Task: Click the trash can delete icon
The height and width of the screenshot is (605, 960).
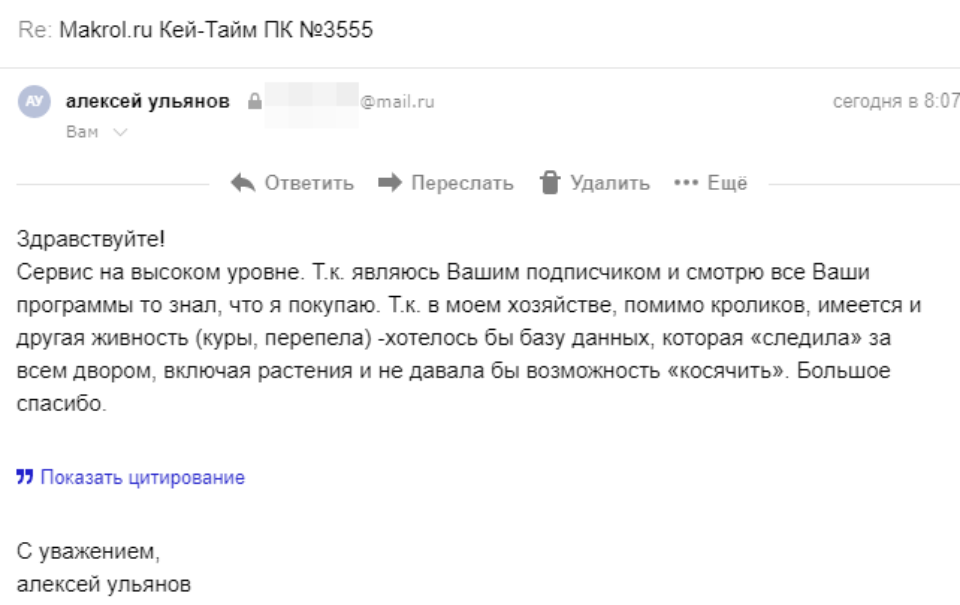Action: point(549,183)
